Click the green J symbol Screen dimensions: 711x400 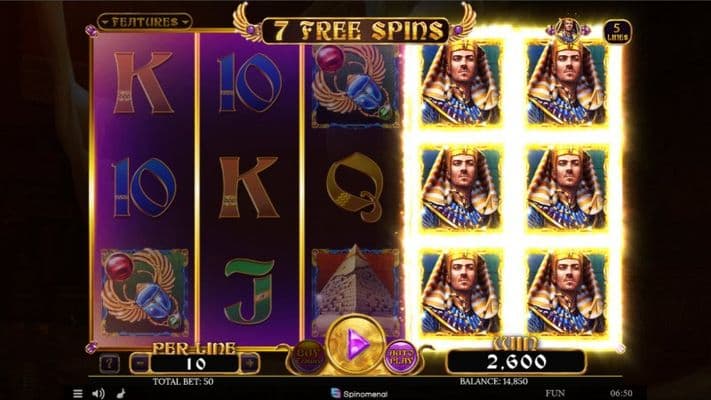(x=249, y=290)
